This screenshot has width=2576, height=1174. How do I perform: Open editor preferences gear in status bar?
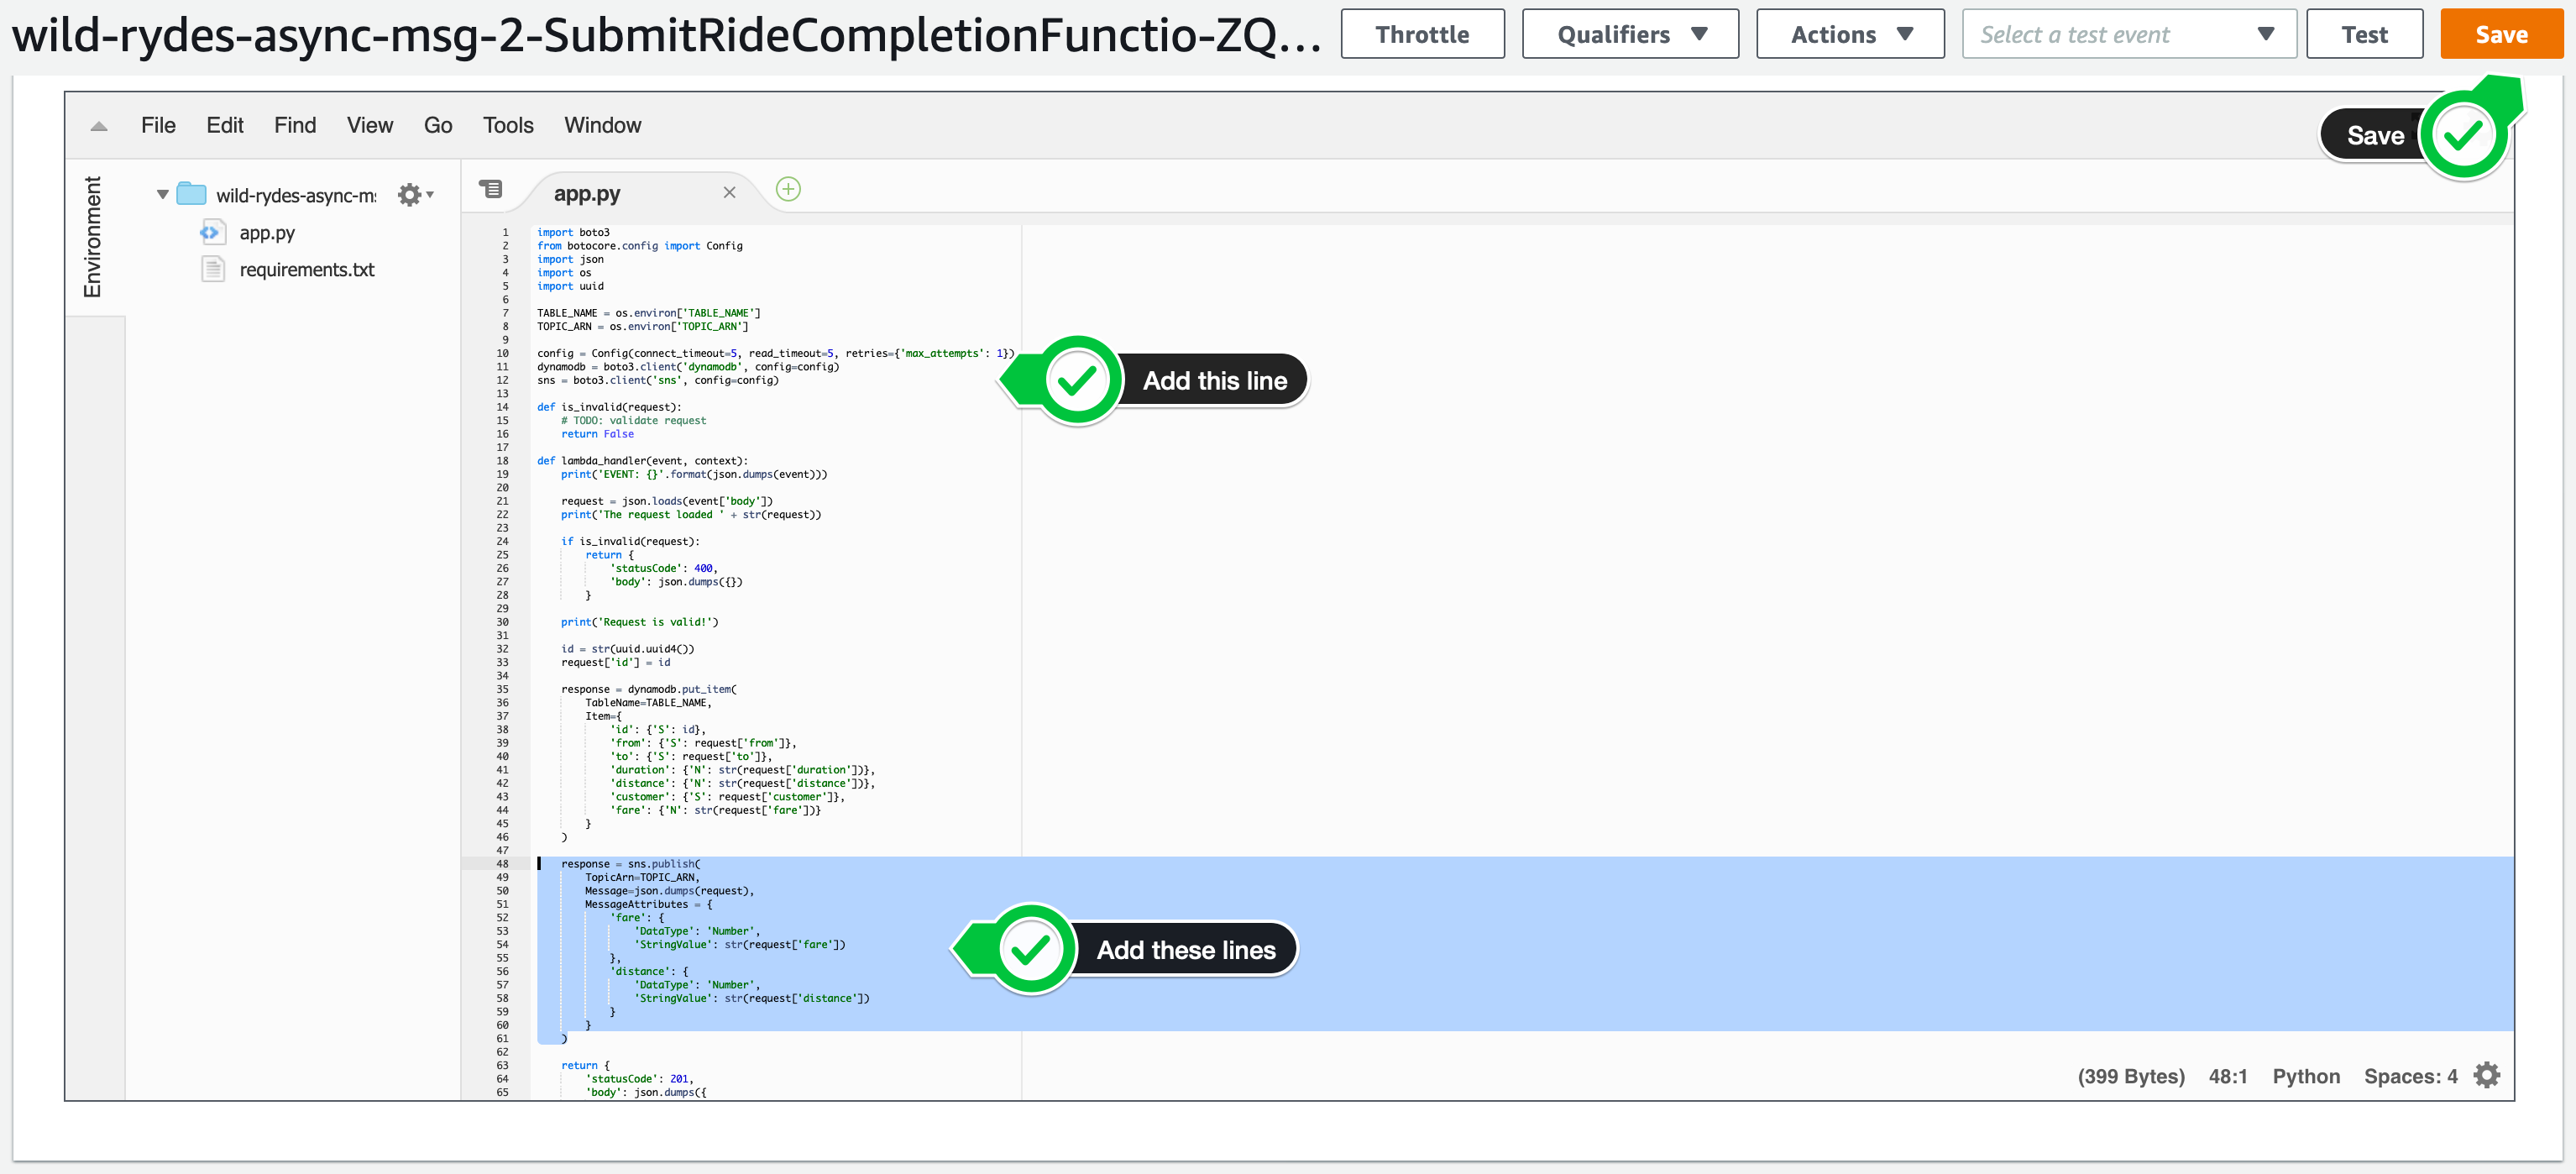2486,1075
